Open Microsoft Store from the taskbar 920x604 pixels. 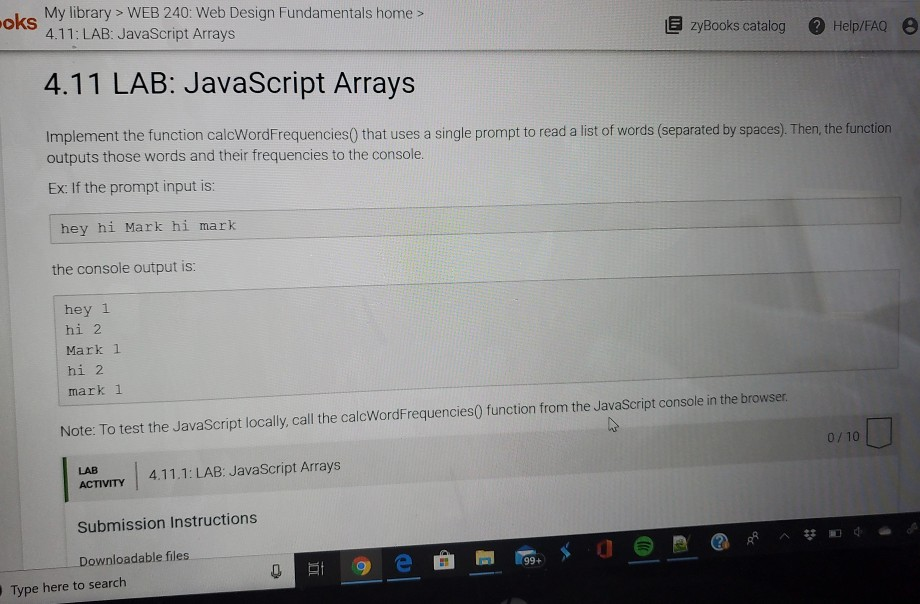pyautogui.click(x=443, y=561)
